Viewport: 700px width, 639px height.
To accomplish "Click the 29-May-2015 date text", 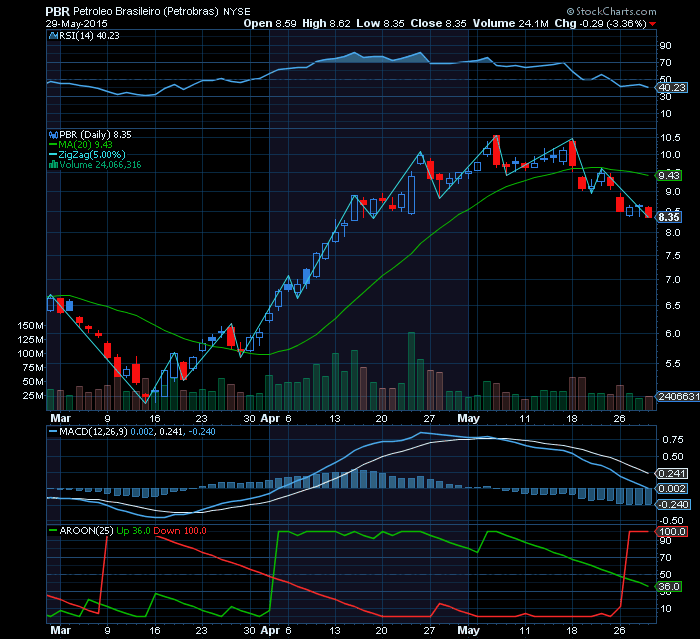I will coord(76,24).
